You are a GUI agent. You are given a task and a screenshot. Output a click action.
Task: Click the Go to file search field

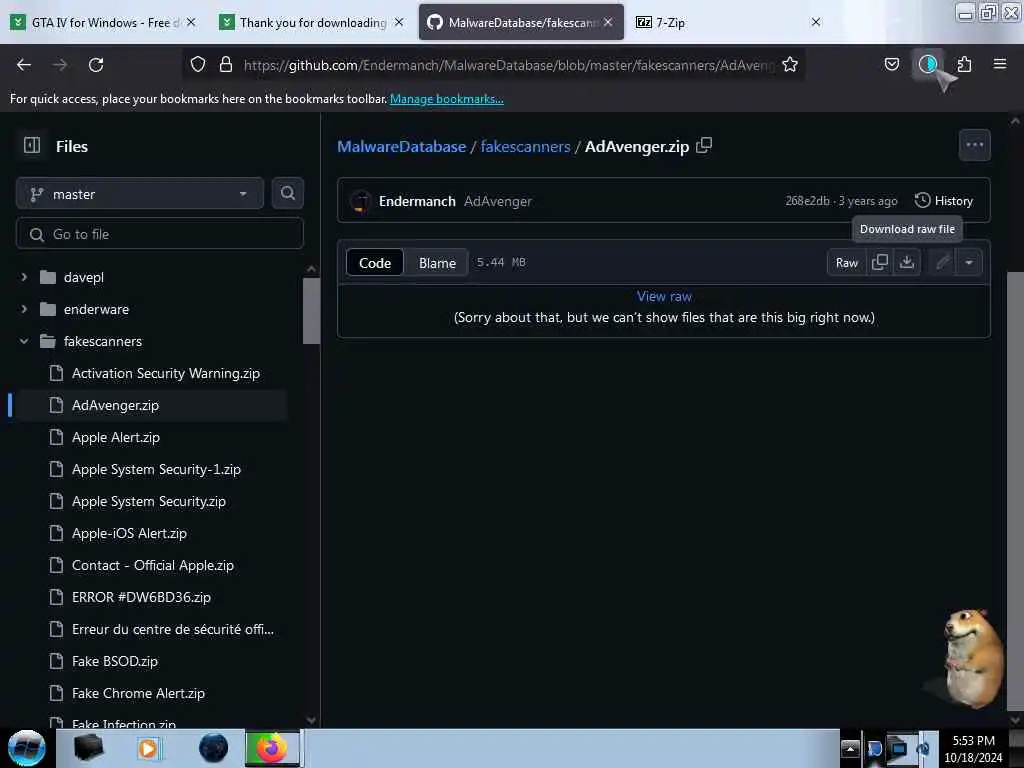(160, 234)
